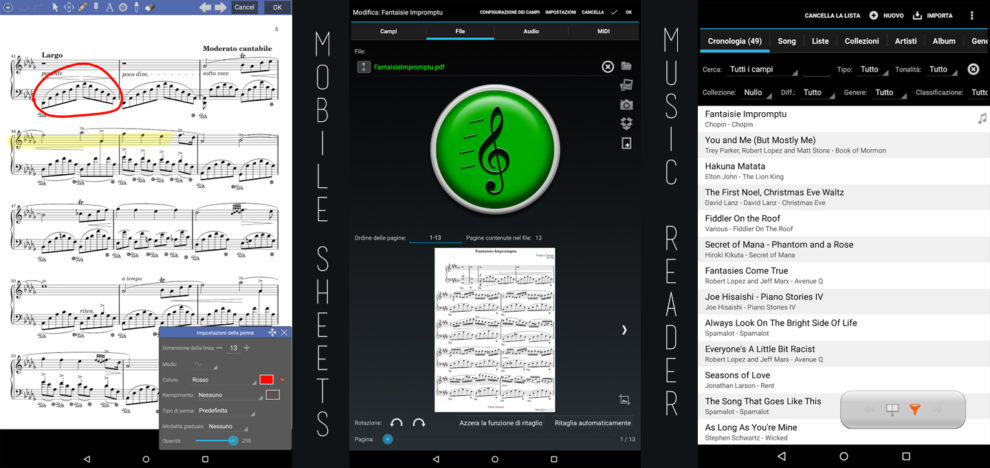Select the text annotation 'A' tool
This screenshot has height=468, width=990.
(x=109, y=8)
